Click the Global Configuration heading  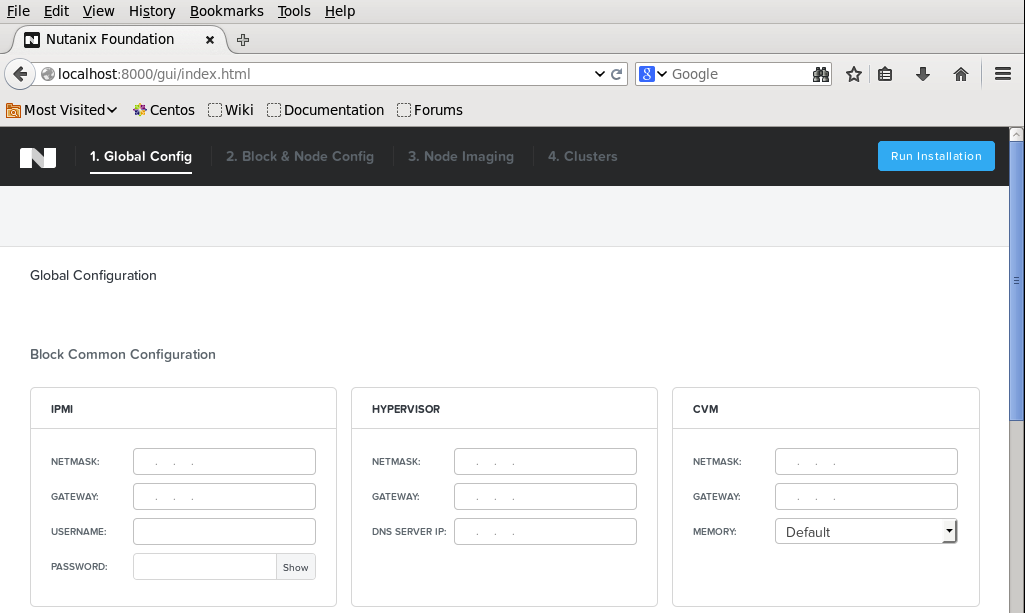point(93,275)
